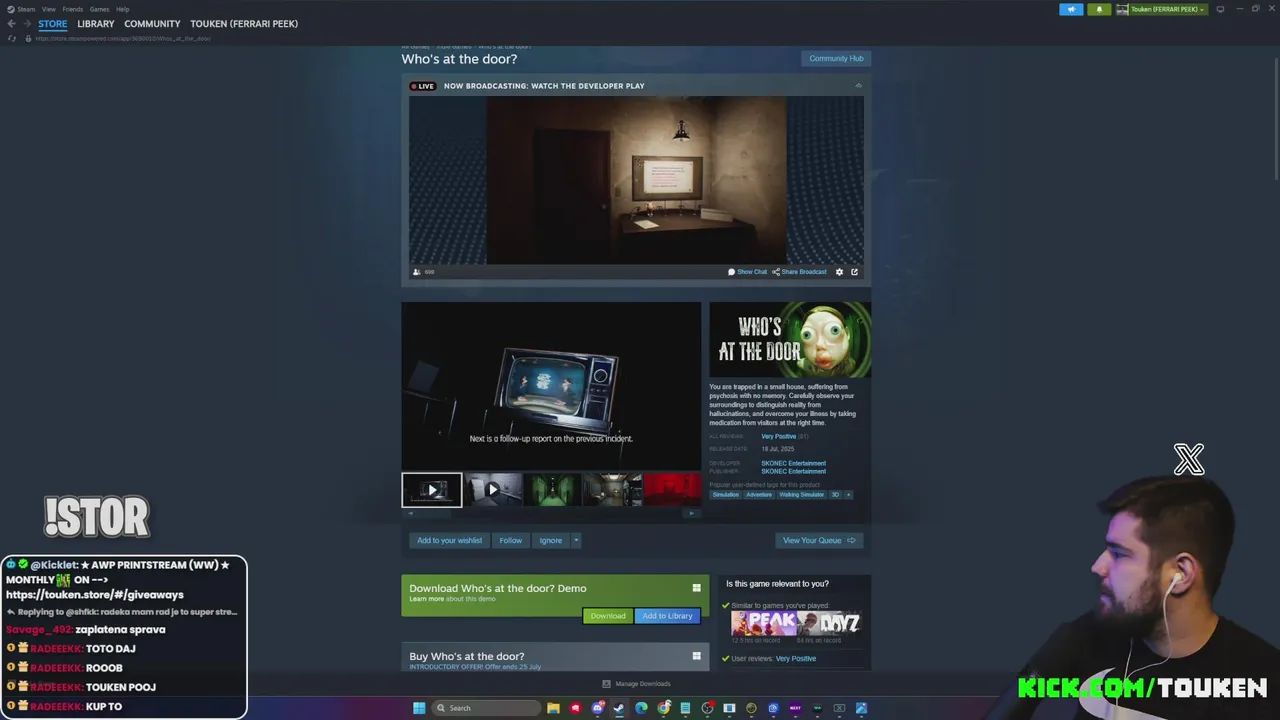Image resolution: width=1280 pixels, height=720 pixels.
Task: Follow the game
Action: (511, 540)
